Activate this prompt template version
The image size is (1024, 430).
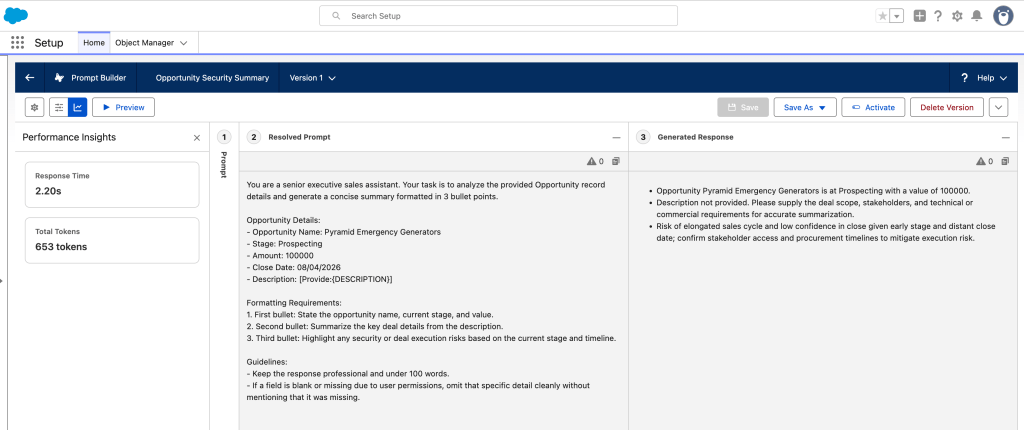click(873, 107)
